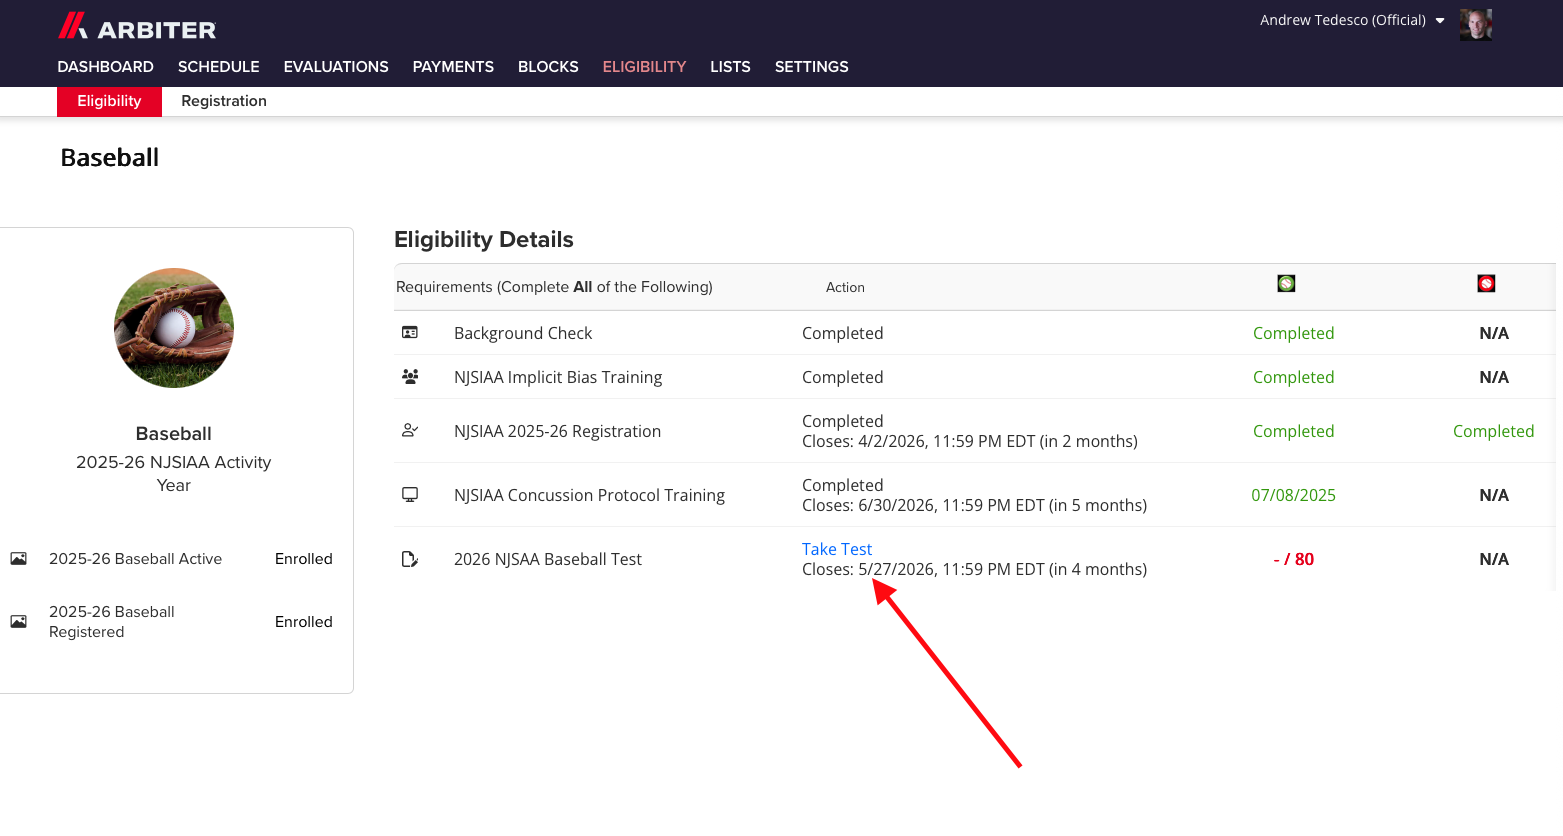Go to the Blocks menu

[548, 67]
